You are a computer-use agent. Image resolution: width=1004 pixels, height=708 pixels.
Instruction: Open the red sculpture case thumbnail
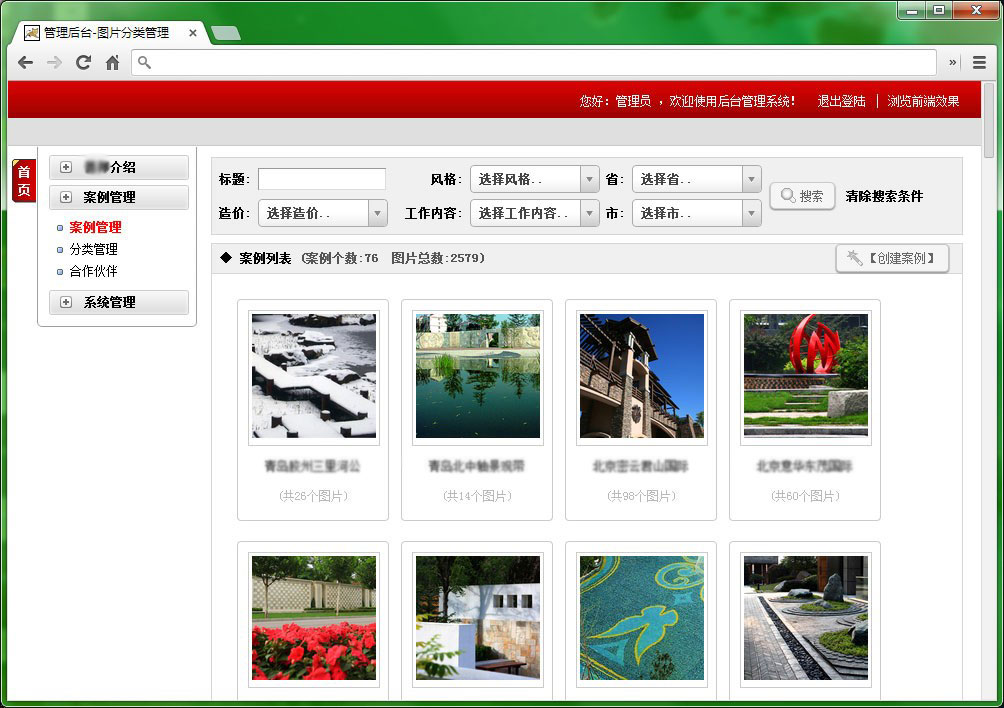(x=806, y=376)
